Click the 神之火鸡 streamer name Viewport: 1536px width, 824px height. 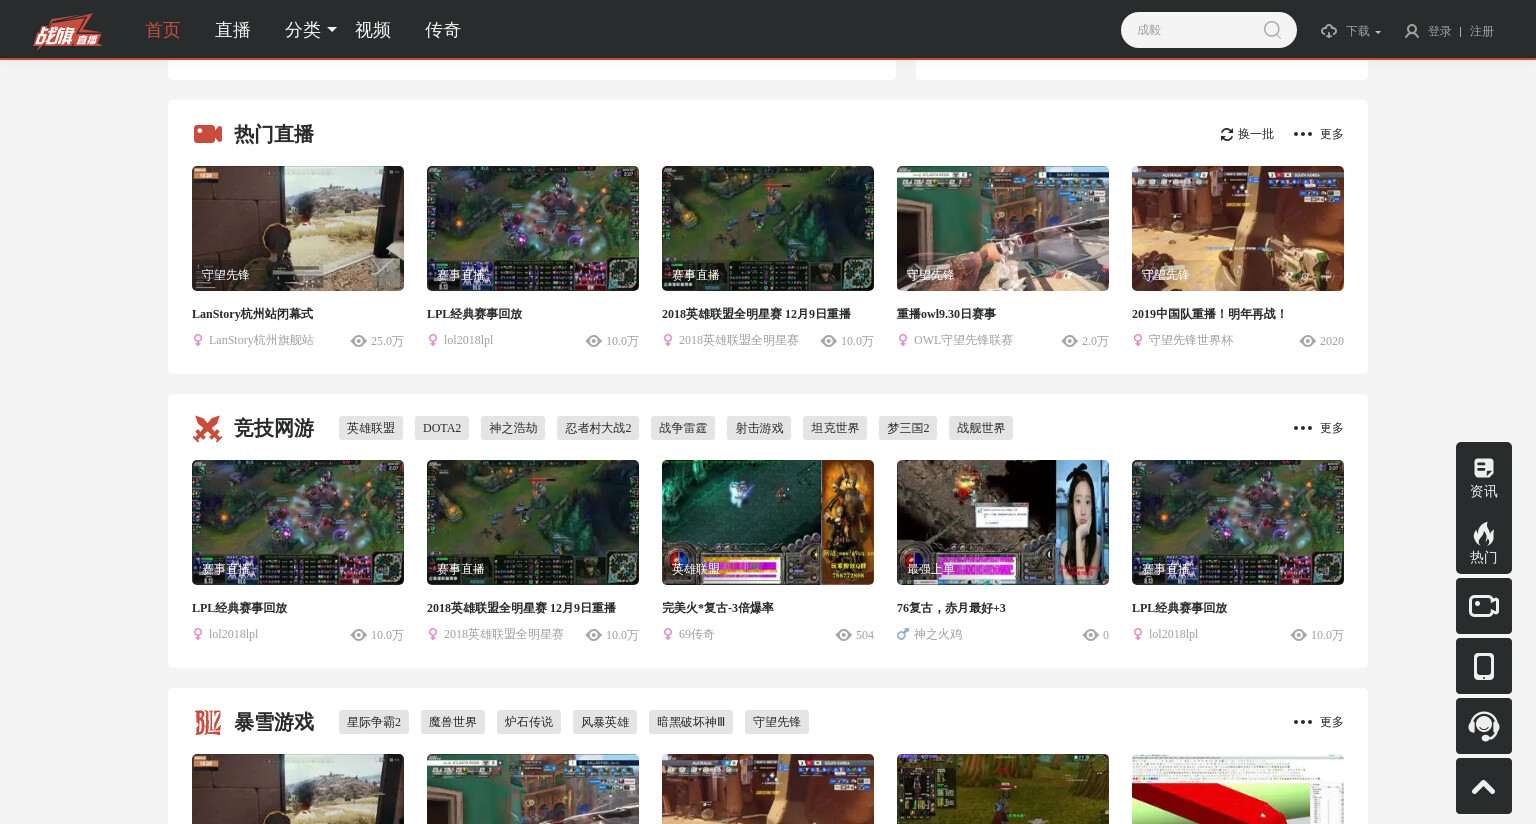(938, 634)
